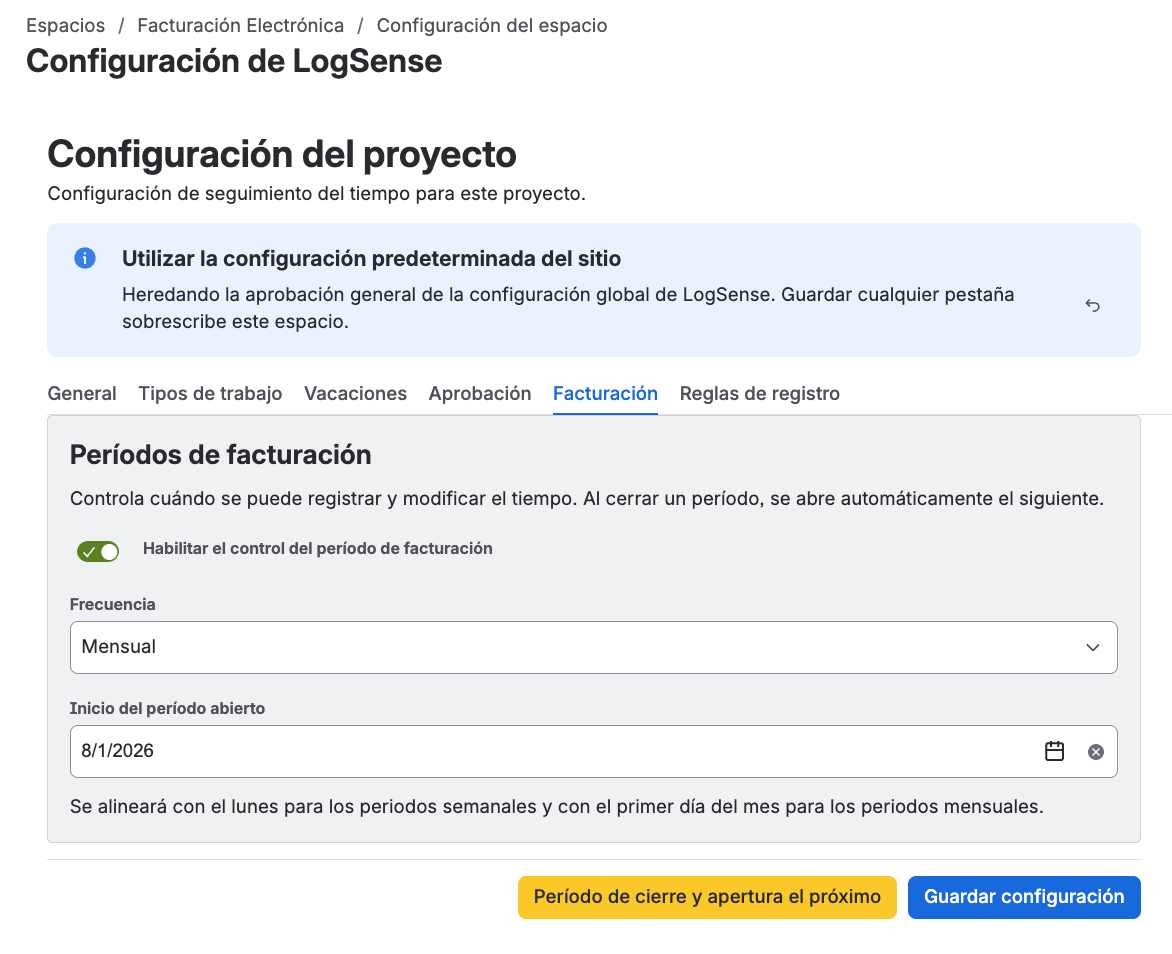
Task: Select the Vacaciones tab
Action: point(355,394)
